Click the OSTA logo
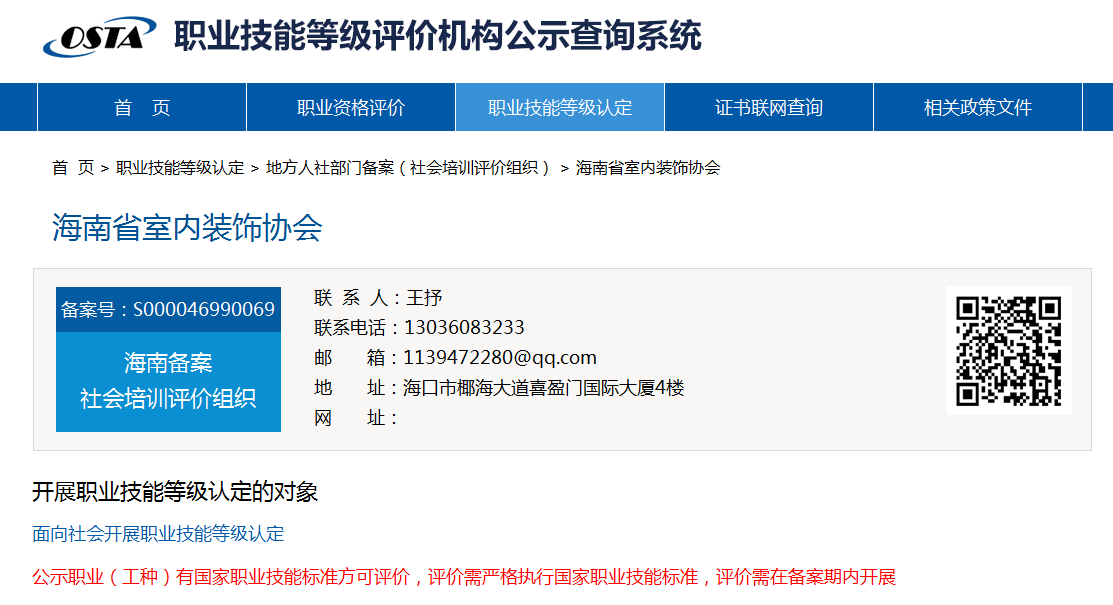This screenshot has height=605, width=1113. point(99,37)
